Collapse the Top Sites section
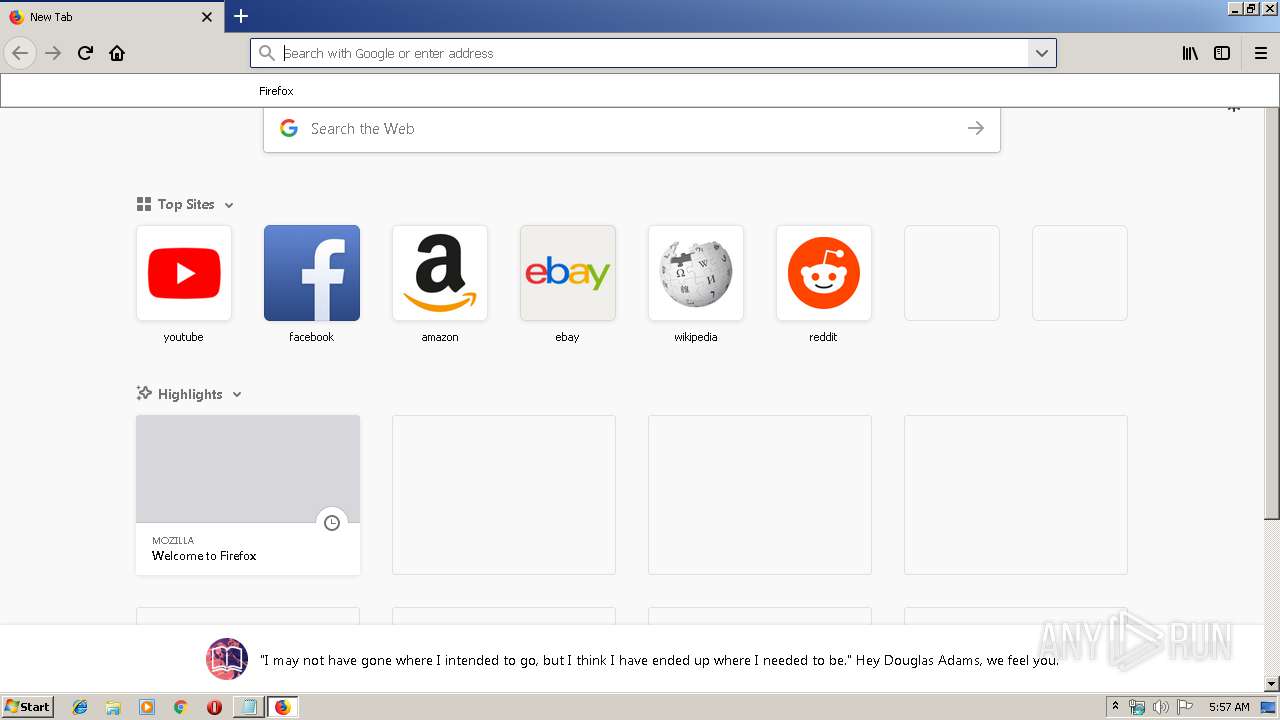Viewport: 1280px width, 720px height. [x=229, y=205]
